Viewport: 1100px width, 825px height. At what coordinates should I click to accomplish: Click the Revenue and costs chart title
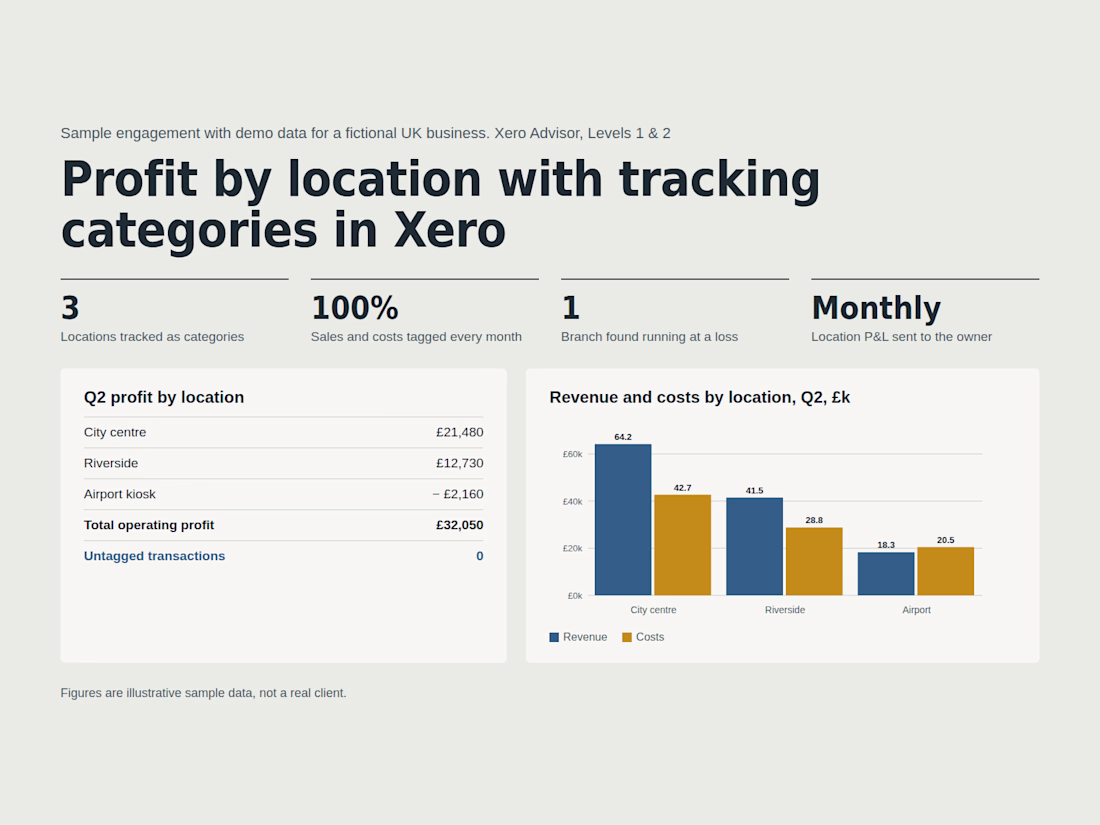click(x=699, y=397)
